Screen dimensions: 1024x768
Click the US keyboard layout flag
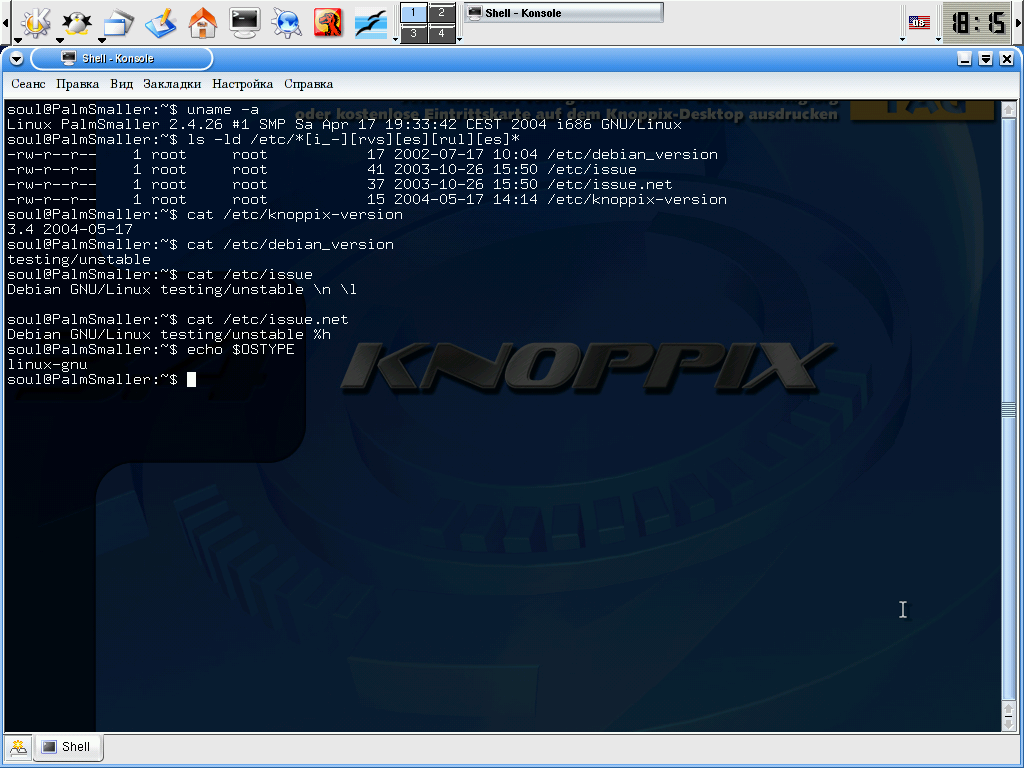[x=919, y=22]
